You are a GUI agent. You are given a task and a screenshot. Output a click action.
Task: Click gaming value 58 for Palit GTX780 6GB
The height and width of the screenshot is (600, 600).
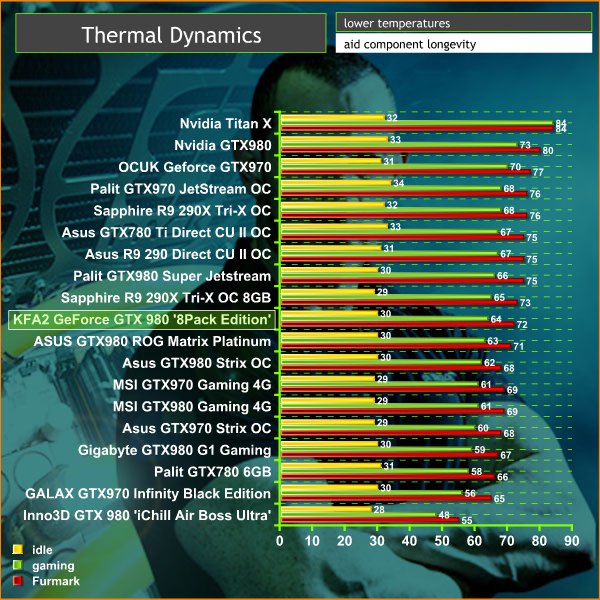click(x=476, y=472)
